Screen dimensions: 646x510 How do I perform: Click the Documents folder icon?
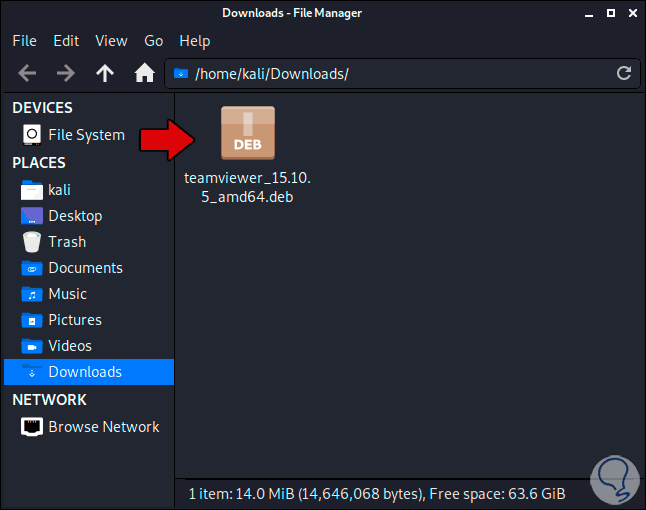(32, 268)
